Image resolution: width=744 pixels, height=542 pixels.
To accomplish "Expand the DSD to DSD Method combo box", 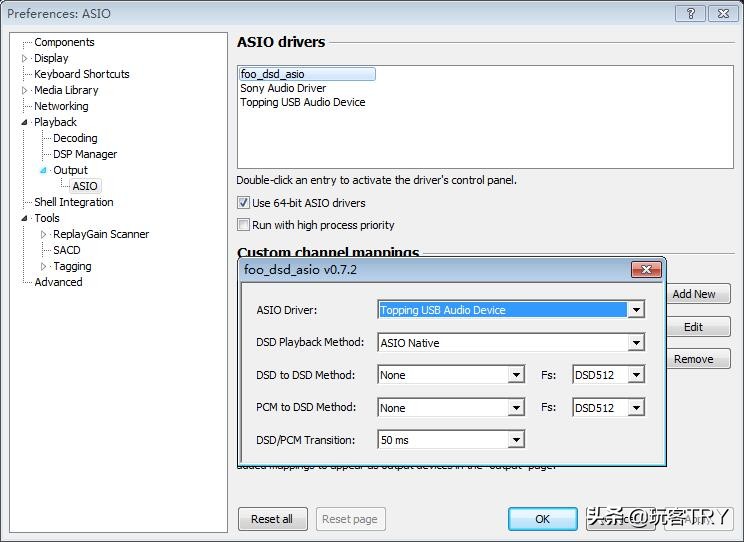I will click(516, 375).
